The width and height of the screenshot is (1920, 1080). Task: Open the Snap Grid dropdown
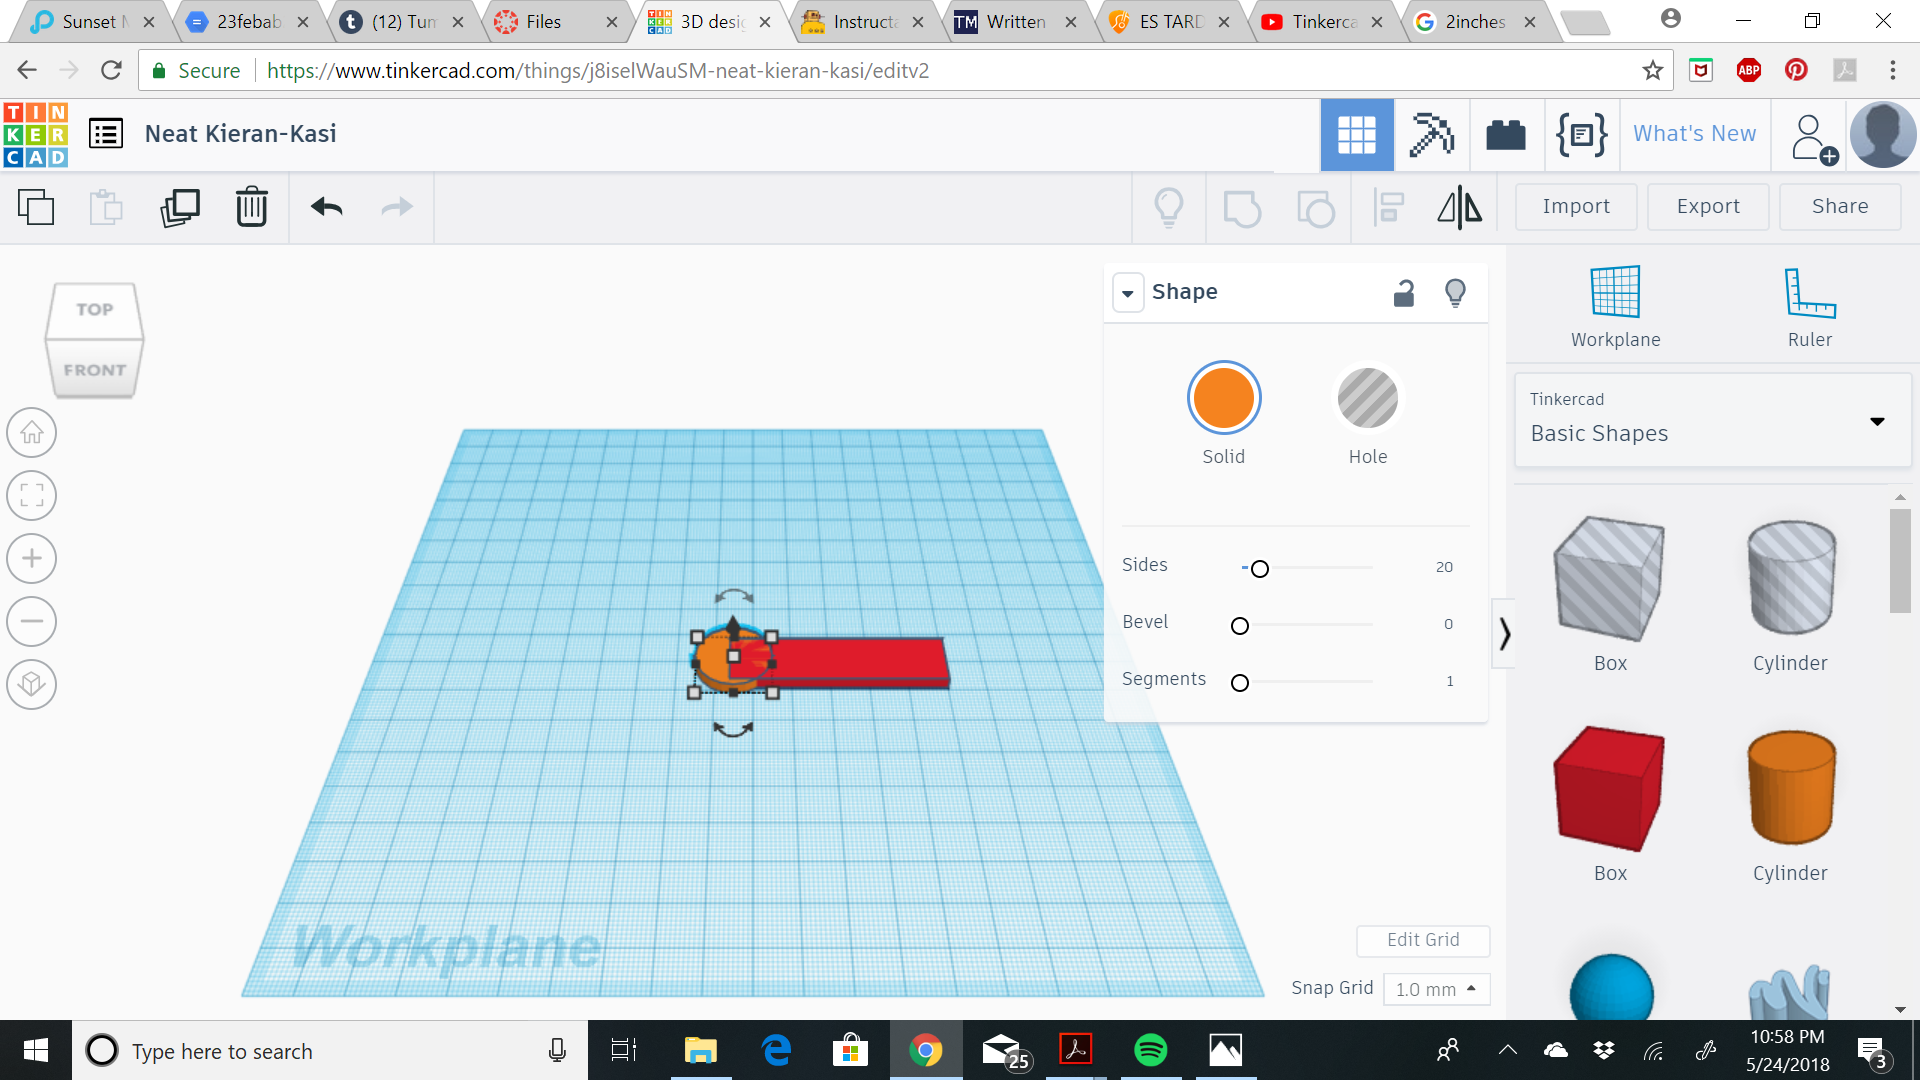click(1437, 989)
